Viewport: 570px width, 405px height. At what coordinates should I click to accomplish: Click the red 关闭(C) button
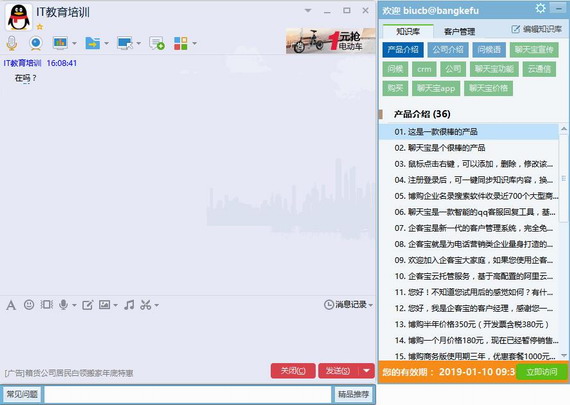293,370
